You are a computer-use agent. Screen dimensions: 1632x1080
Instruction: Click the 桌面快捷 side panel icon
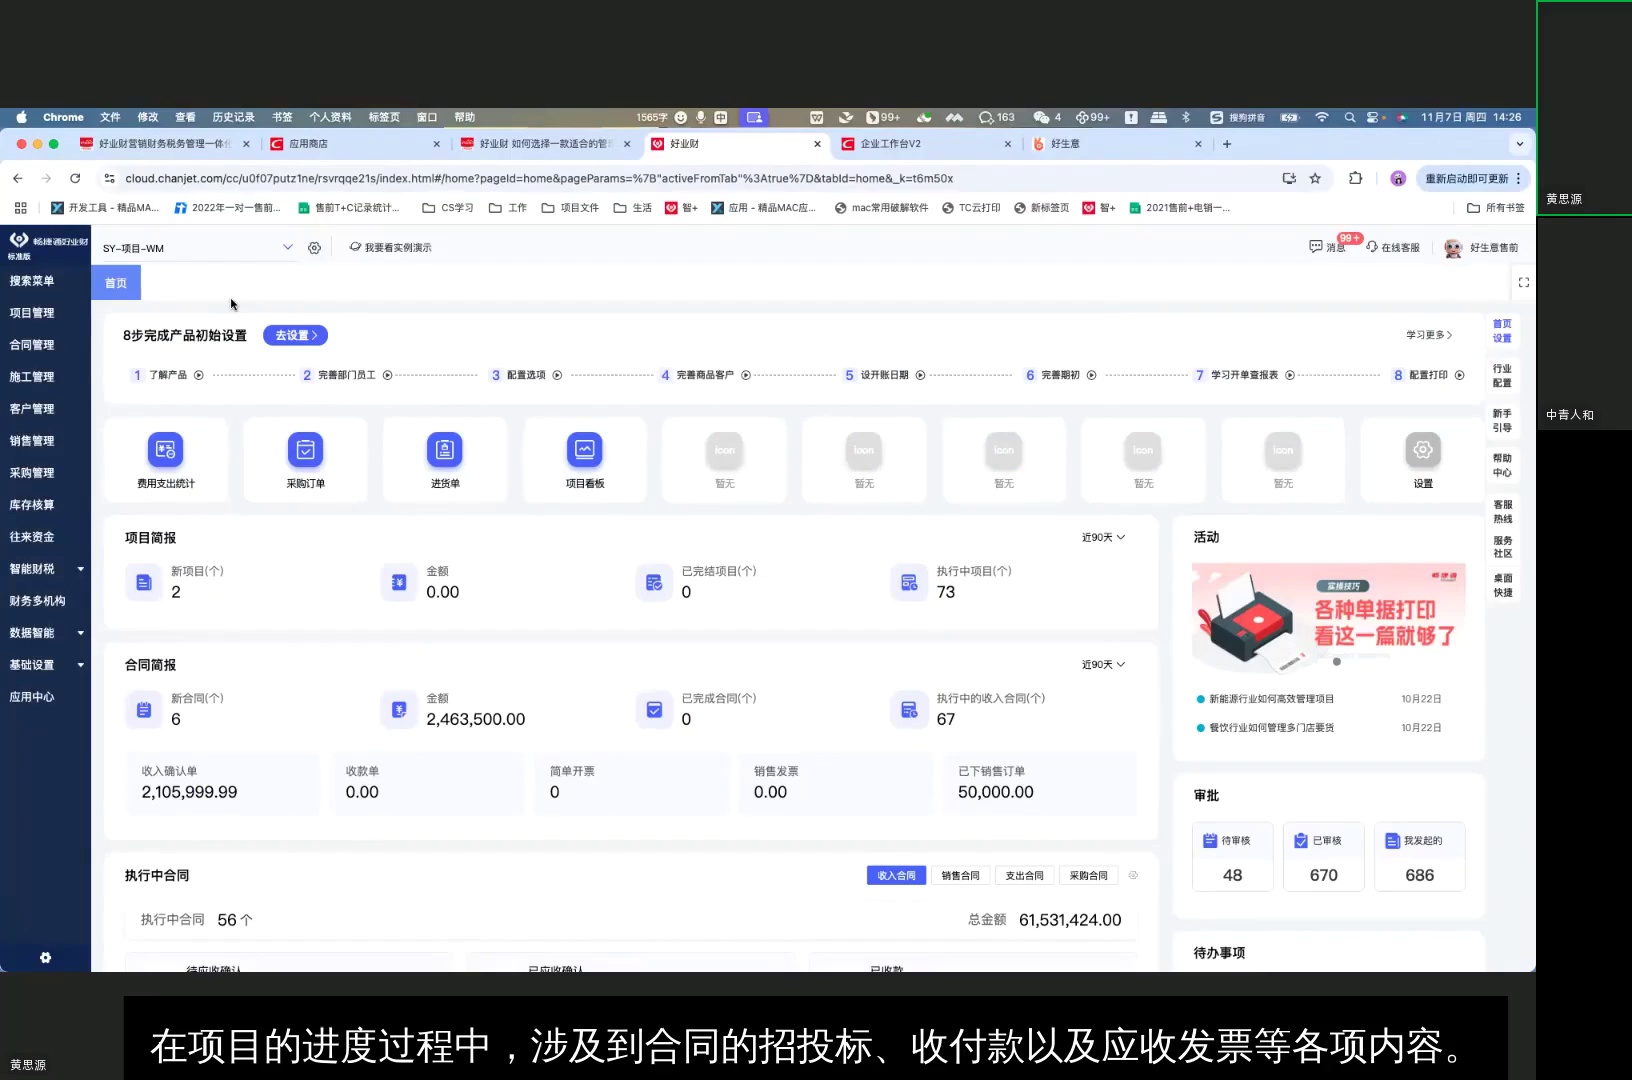[x=1502, y=587]
